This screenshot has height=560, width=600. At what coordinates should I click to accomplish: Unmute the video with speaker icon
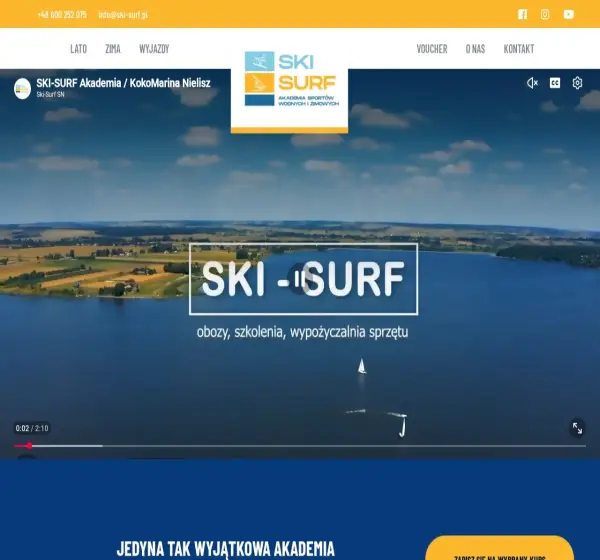532,83
